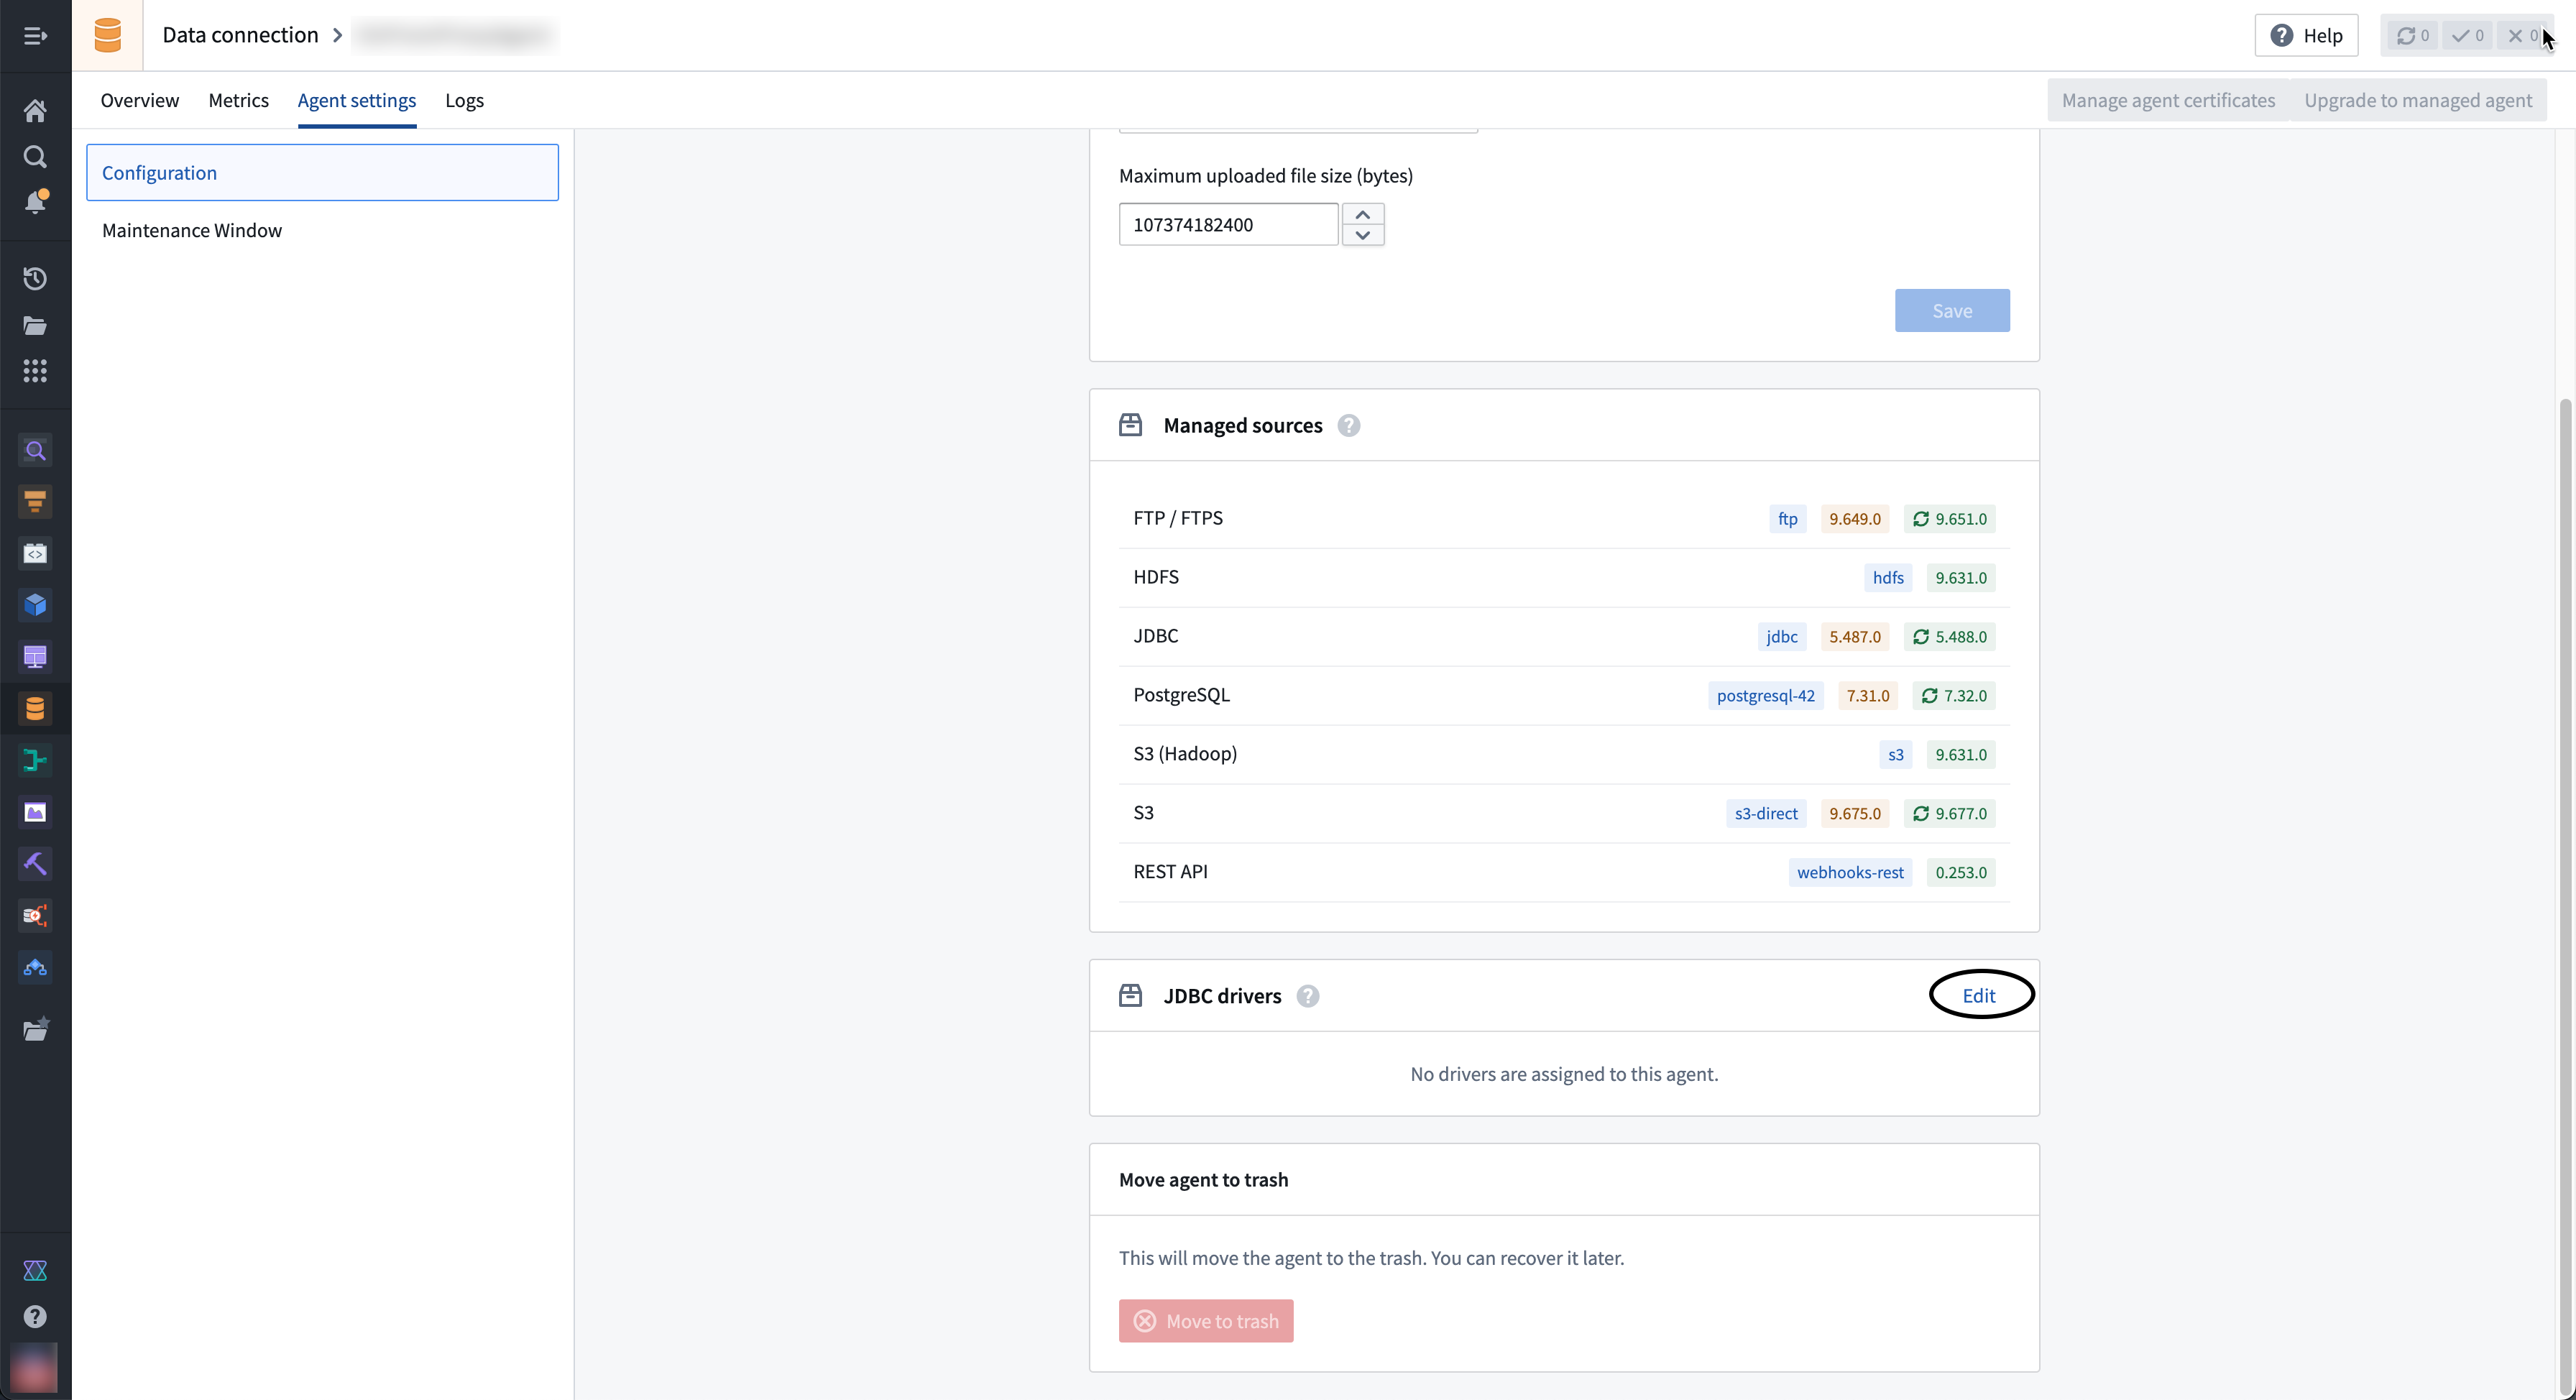
Task: Expand the sidebar menu icon
Action: (x=35, y=36)
